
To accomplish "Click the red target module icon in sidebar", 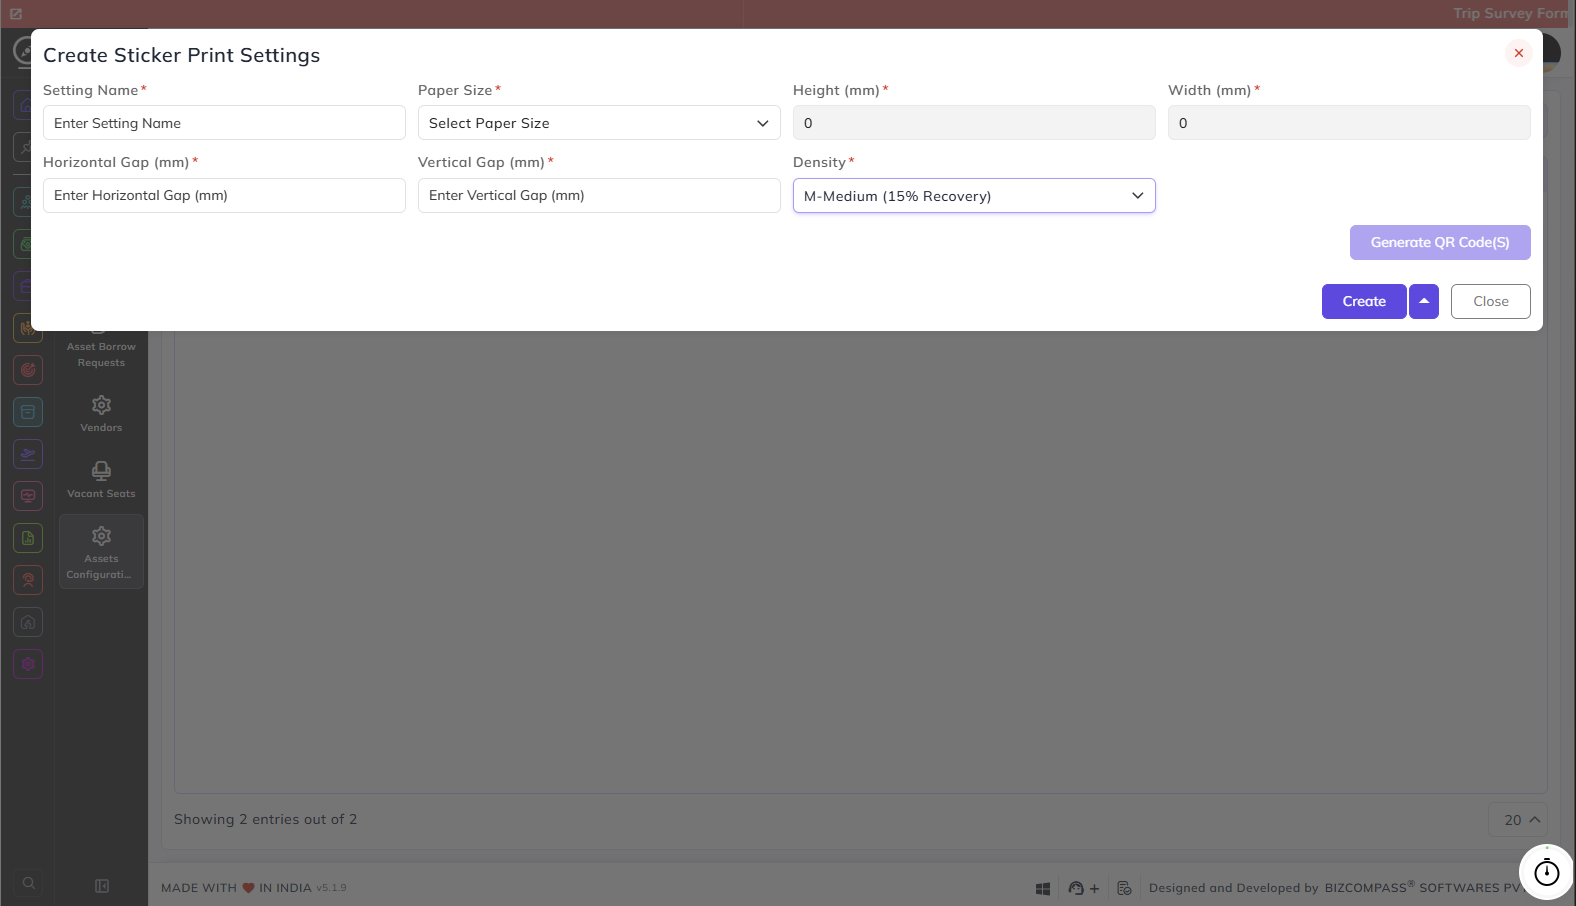I will click(28, 370).
